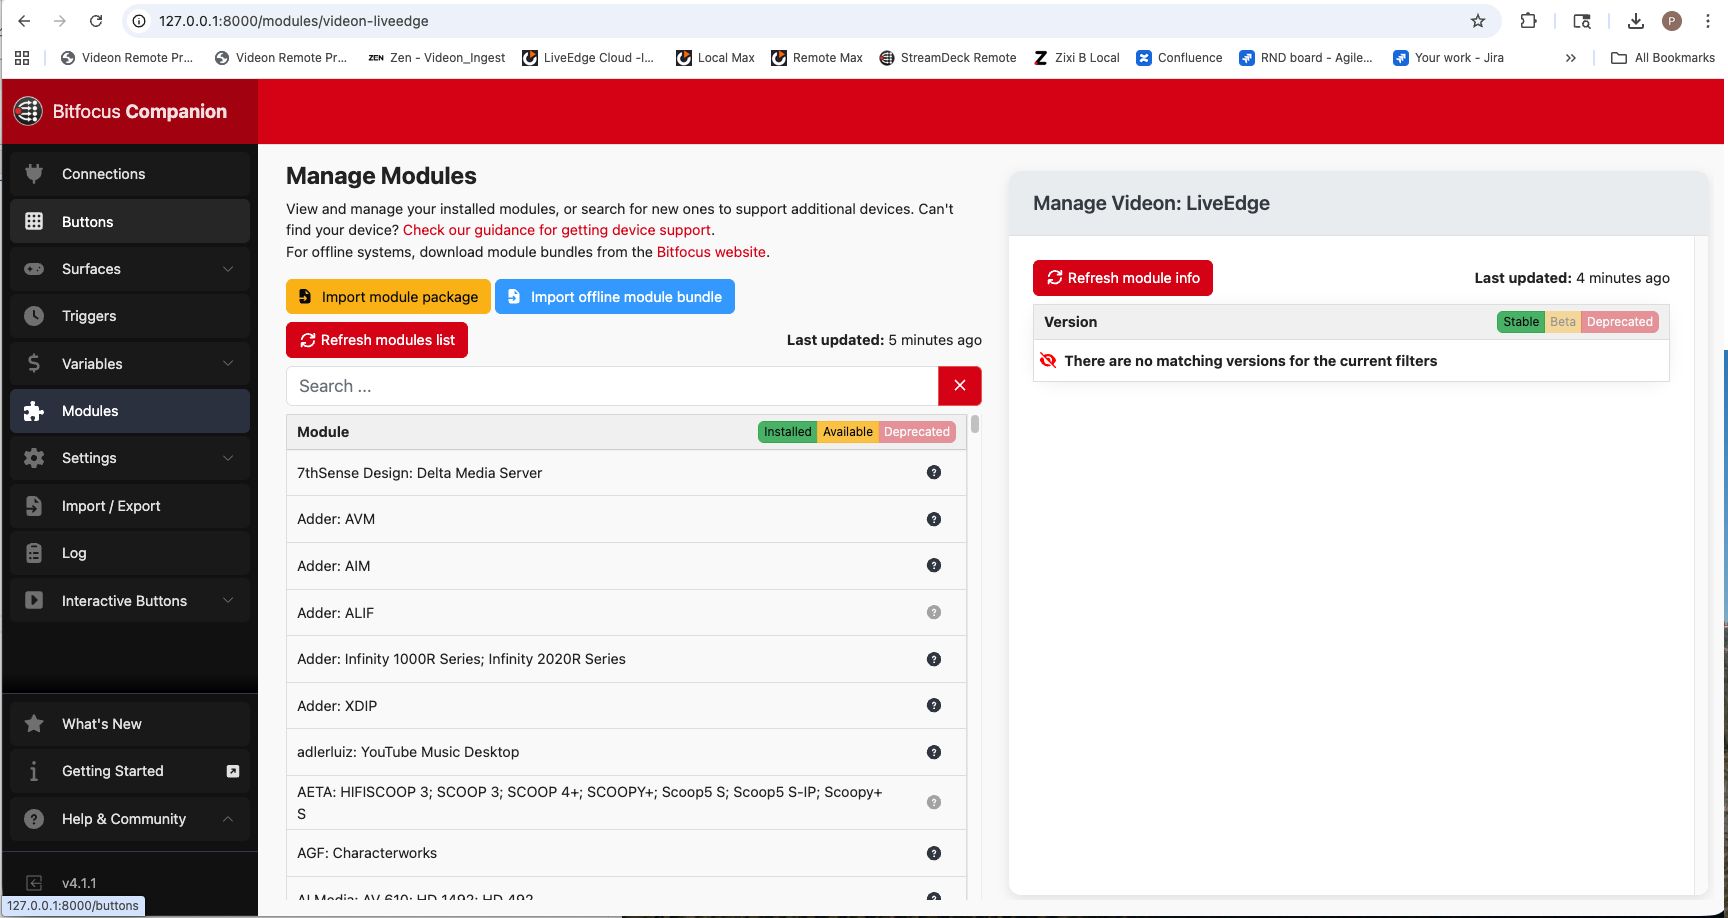This screenshot has height=918, width=1728.
Task: Open help icon for Adder: XDIP
Action: coord(934,705)
